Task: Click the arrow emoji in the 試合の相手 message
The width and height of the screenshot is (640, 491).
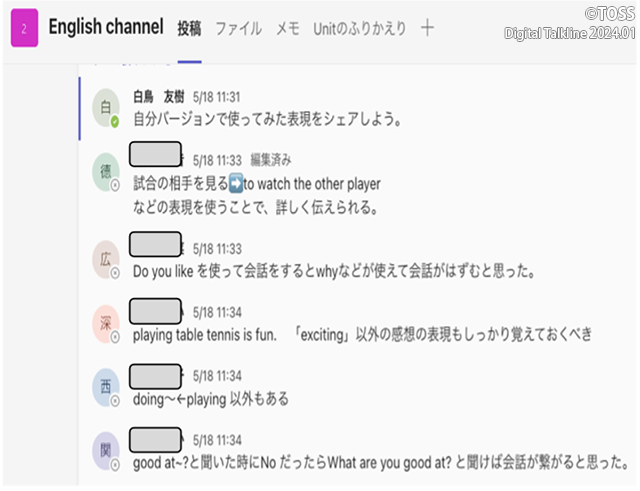Action: [235, 184]
